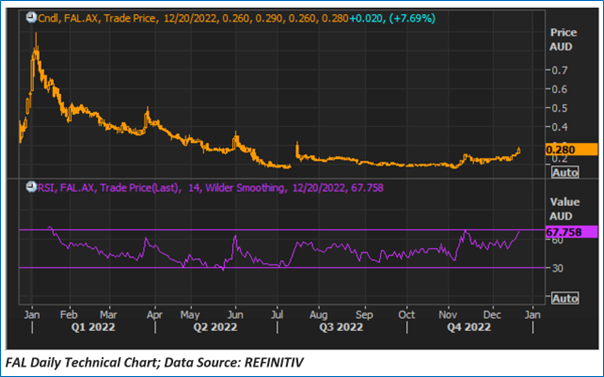Screen dimensions: 604x377
Task: Click the '+0.020, (+7.69%)' change value
Action: tap(392, 18)
